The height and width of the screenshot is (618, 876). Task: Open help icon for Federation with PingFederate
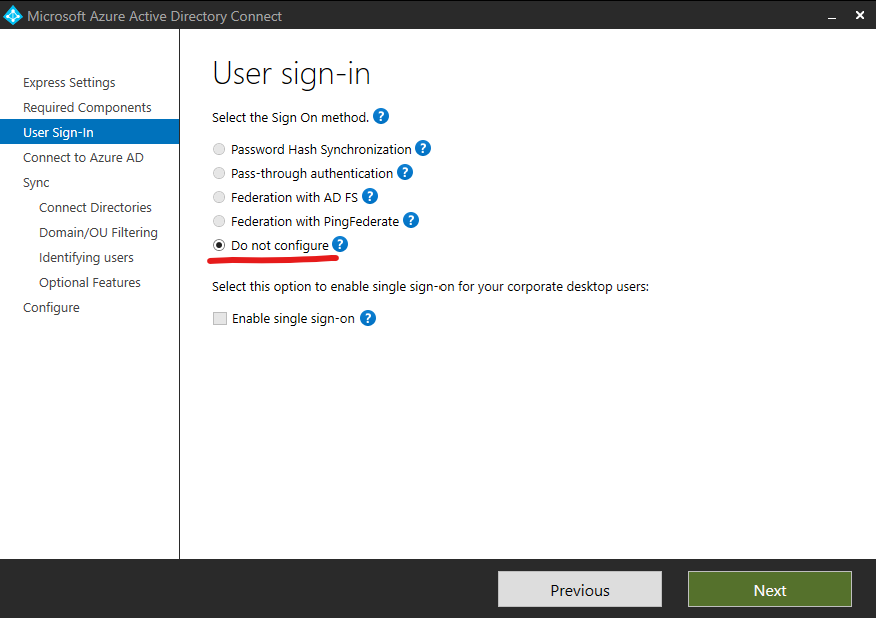coord(411,221)
